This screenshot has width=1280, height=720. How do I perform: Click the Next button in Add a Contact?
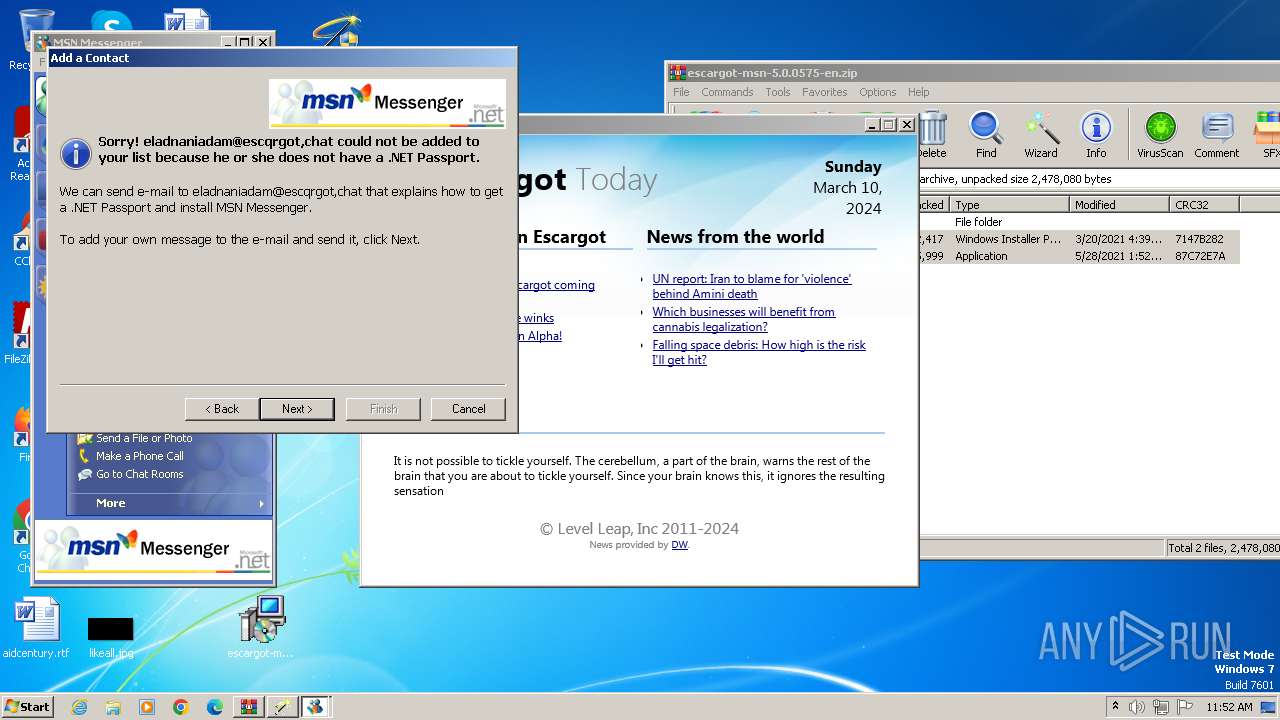point(297,409)
